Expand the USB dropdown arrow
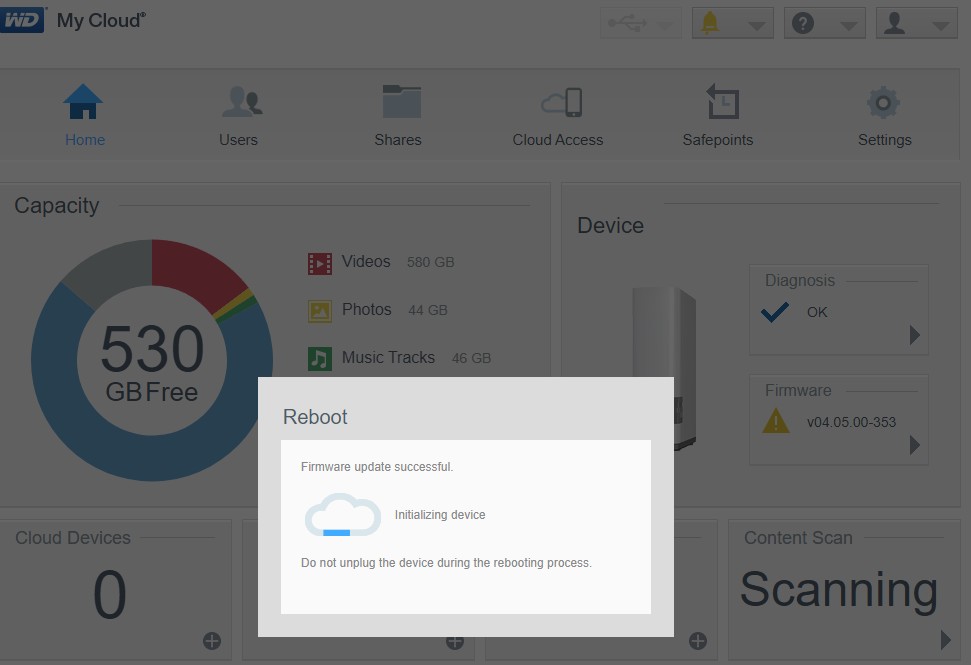Viewport: 971px width, 665px height. [x=664, y=25]
